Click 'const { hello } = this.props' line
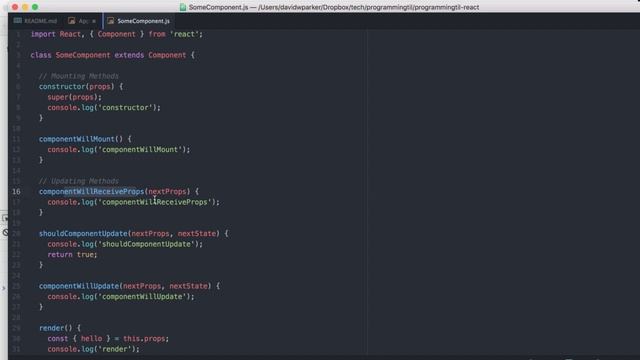The image size is (640, 360). pos(108,339)
